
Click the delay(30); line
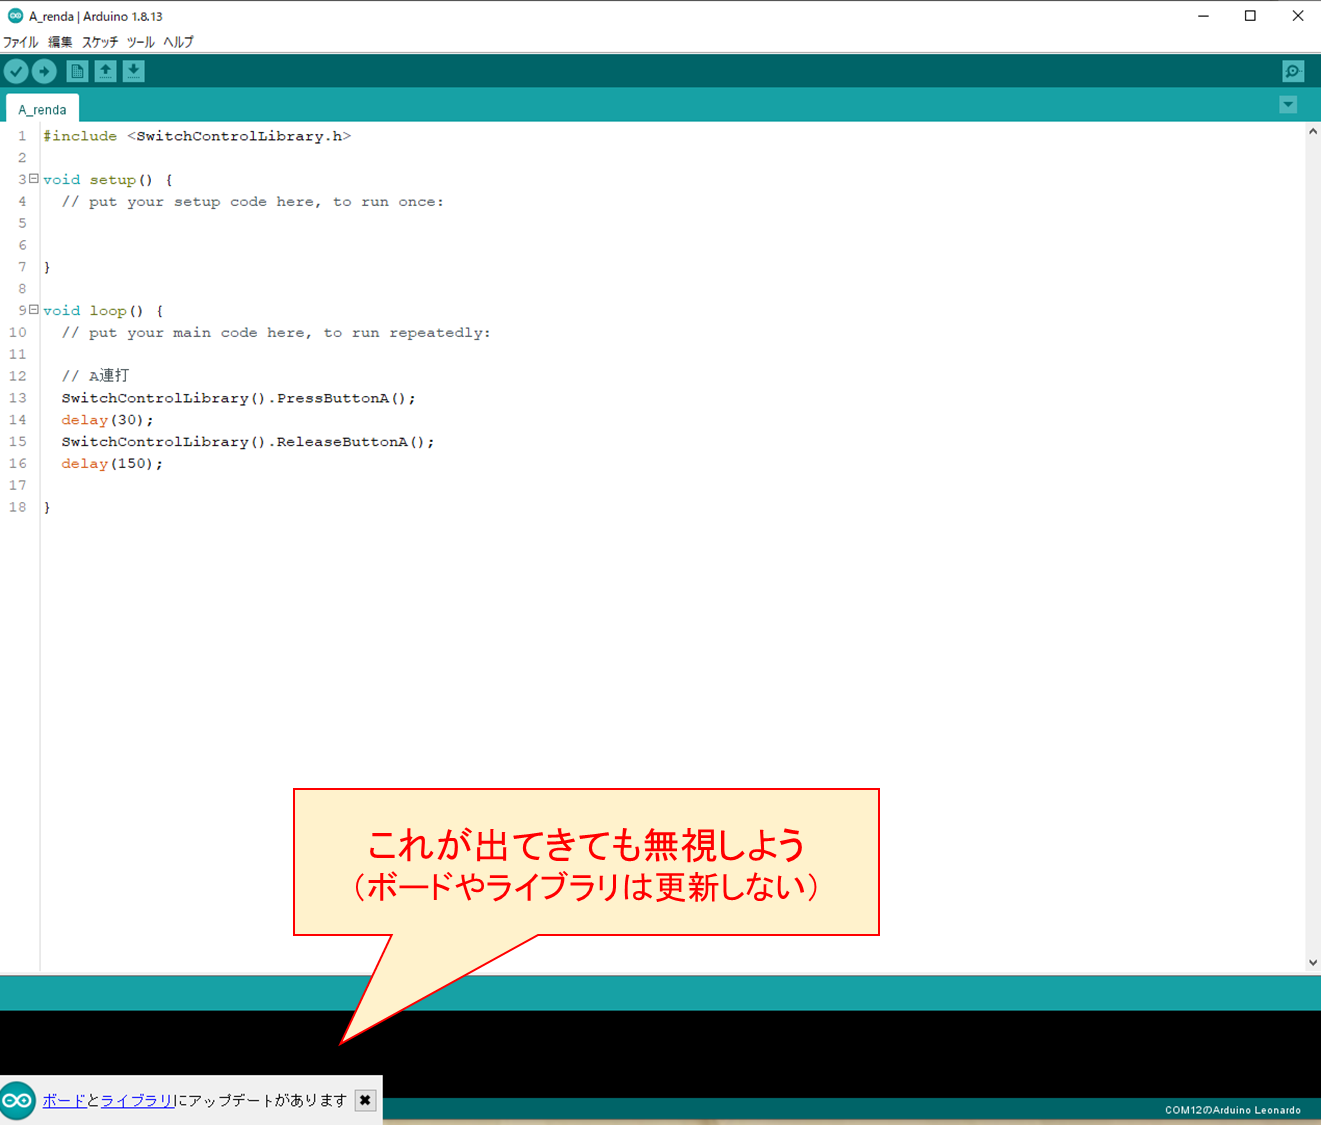coord(107,420)
